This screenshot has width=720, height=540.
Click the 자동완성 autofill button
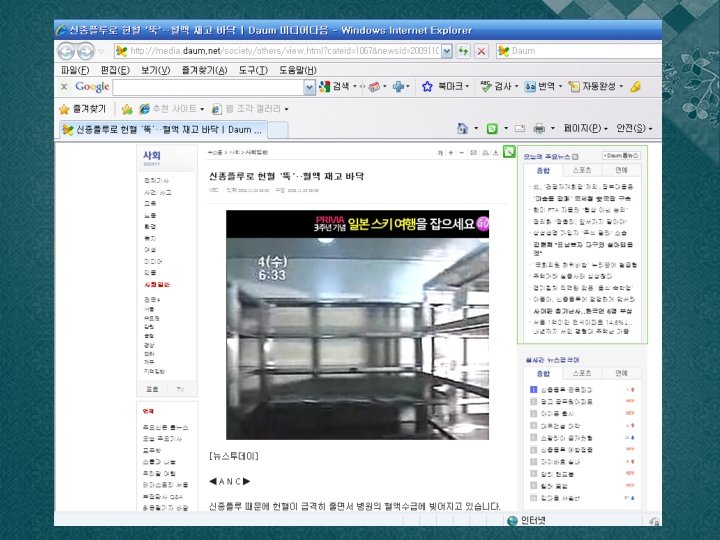(592, 86)
